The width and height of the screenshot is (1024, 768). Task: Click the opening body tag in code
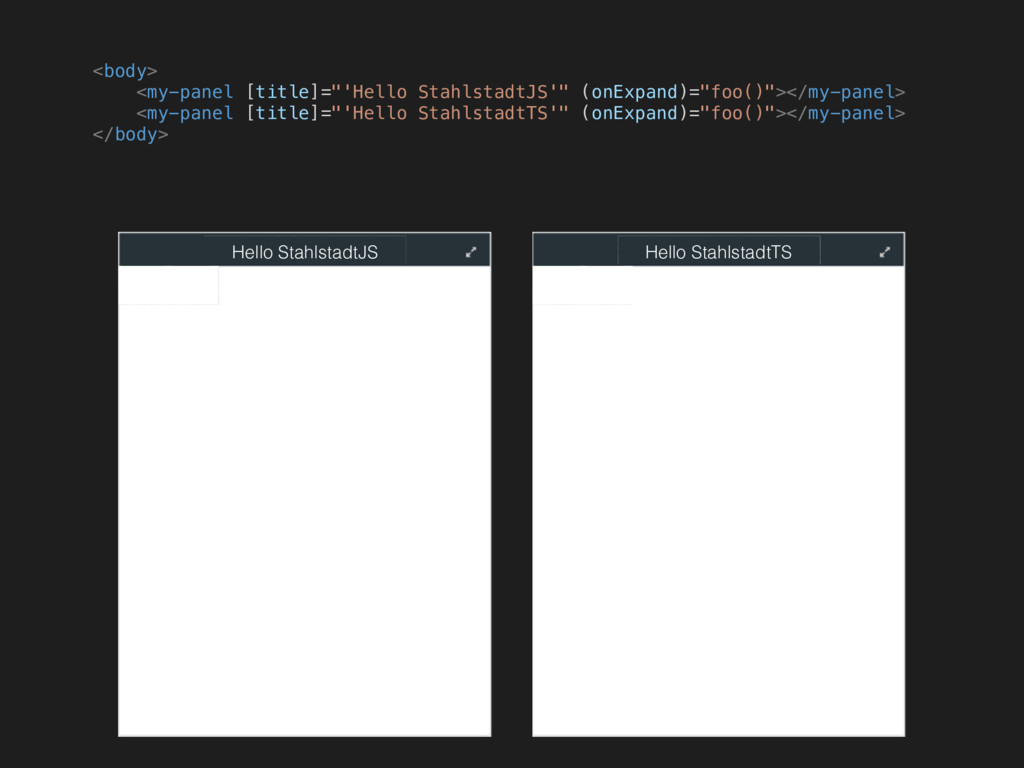[125, 71]
